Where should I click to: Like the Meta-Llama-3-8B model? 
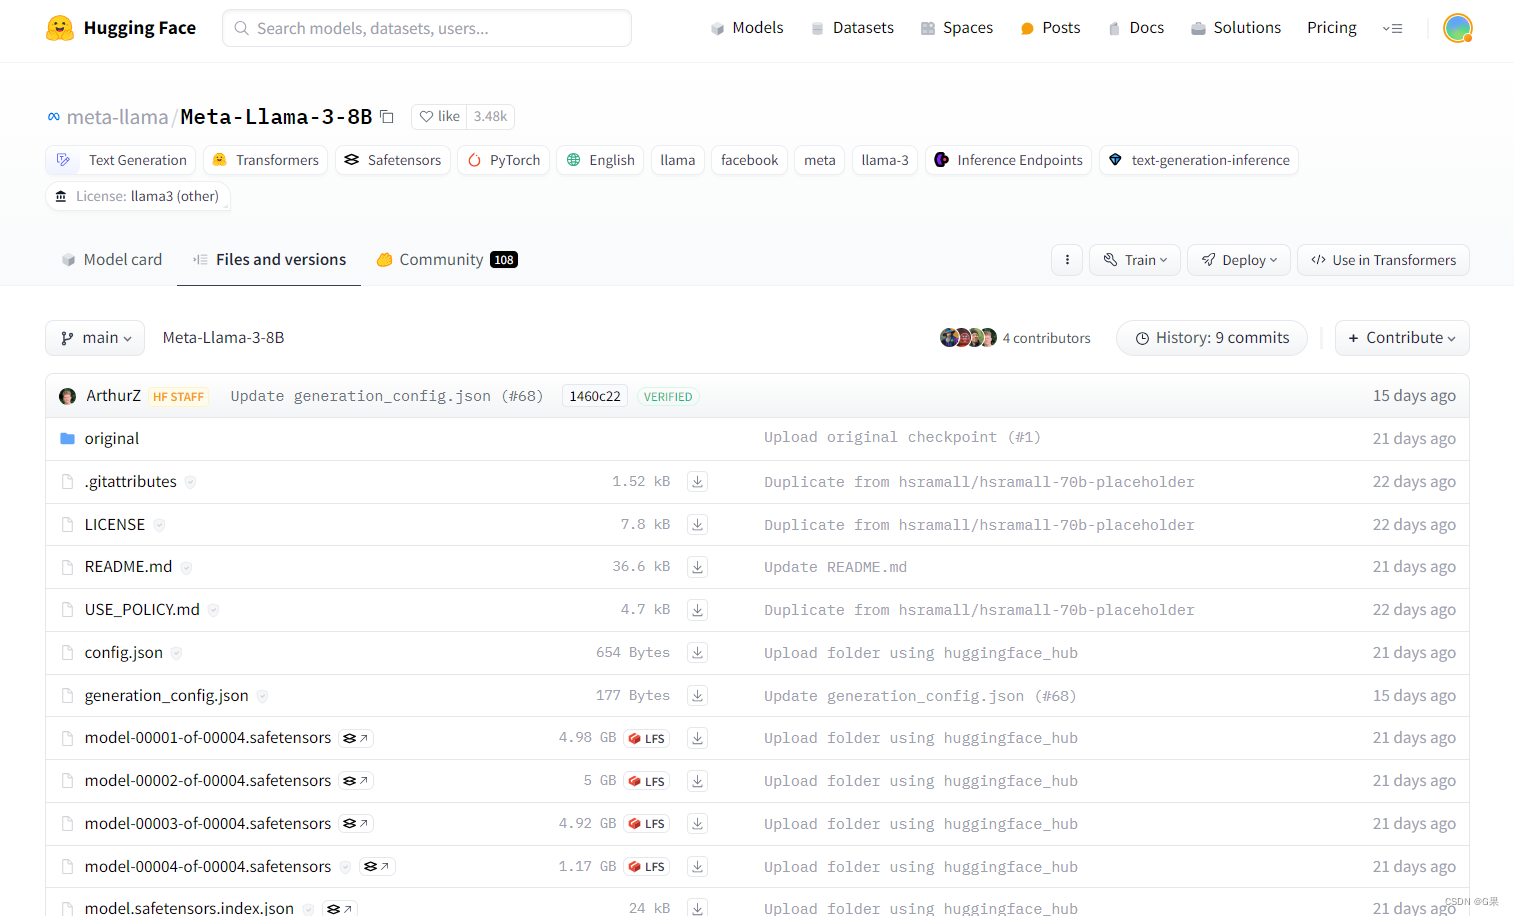point(439,117)
